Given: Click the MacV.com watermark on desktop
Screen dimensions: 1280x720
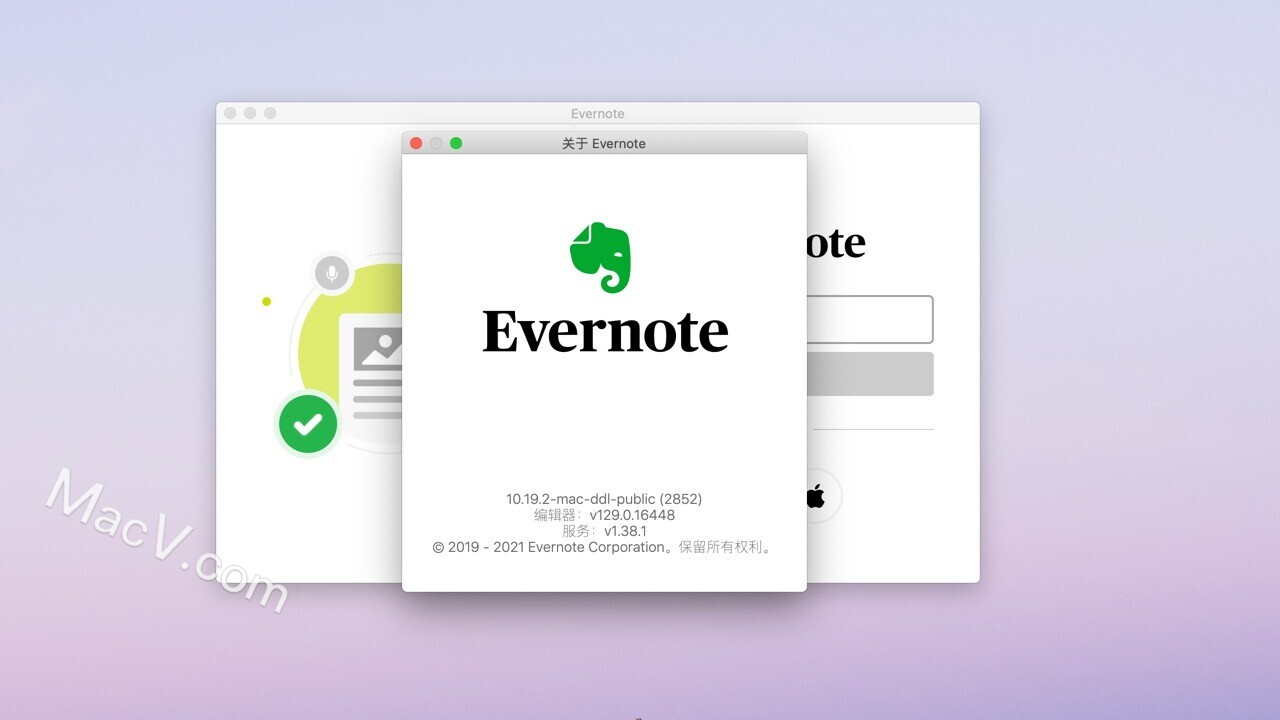Looking at the screenshot, I should (167, 537).
